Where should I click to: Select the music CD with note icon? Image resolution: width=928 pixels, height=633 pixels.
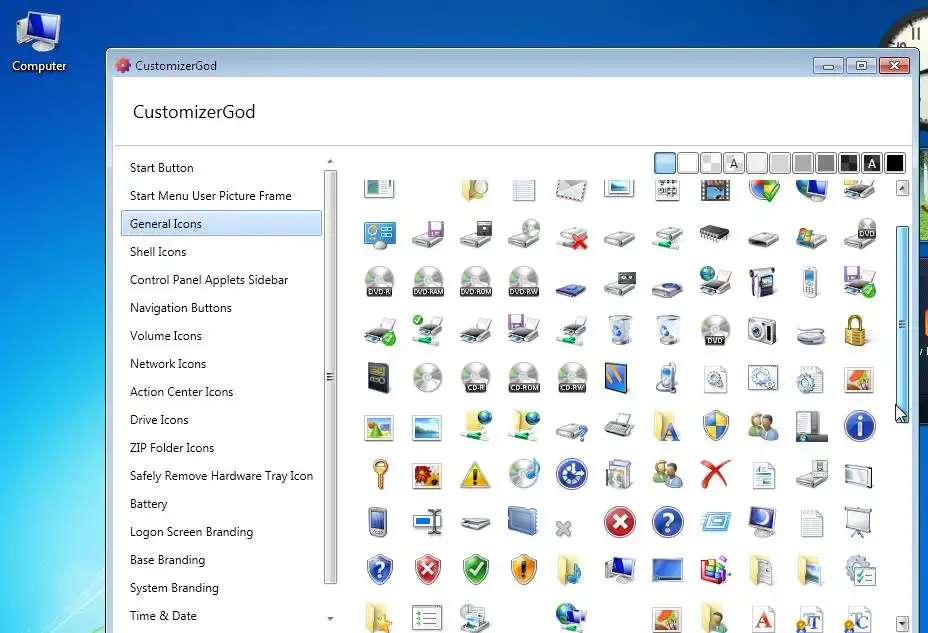pos(524,473)
